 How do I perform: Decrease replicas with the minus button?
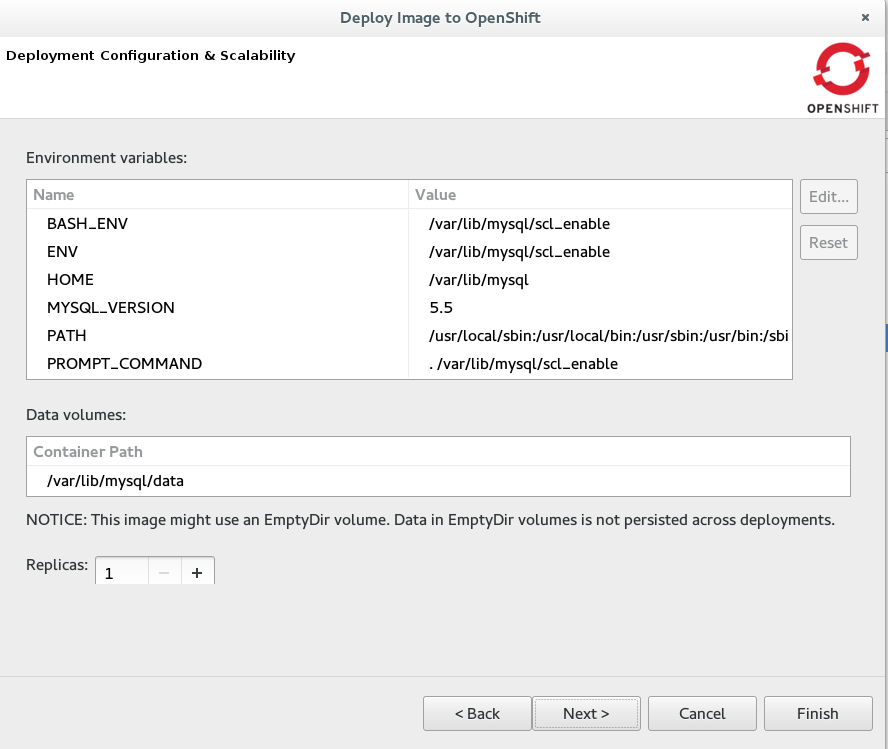tap(164, 573)
